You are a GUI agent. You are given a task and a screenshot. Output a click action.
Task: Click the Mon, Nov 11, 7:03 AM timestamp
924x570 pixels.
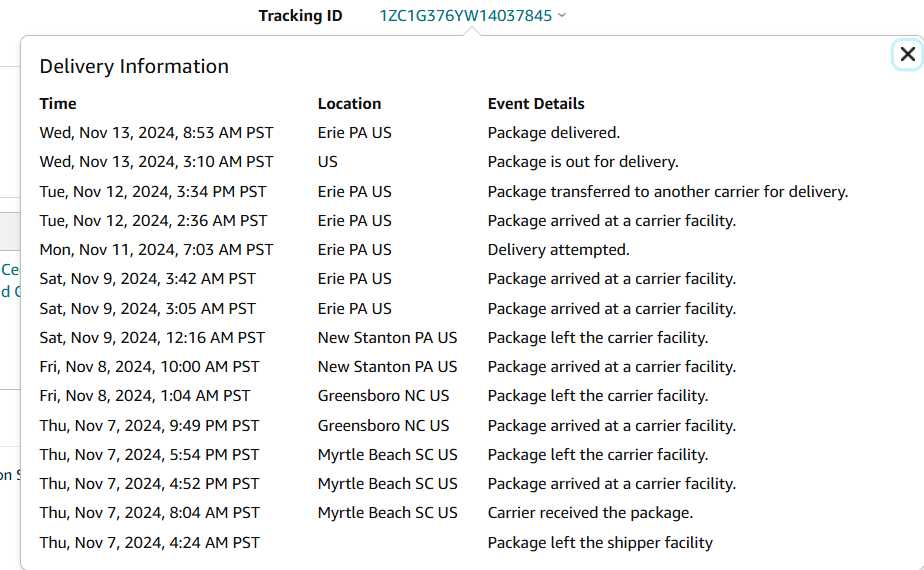[156, 250]
